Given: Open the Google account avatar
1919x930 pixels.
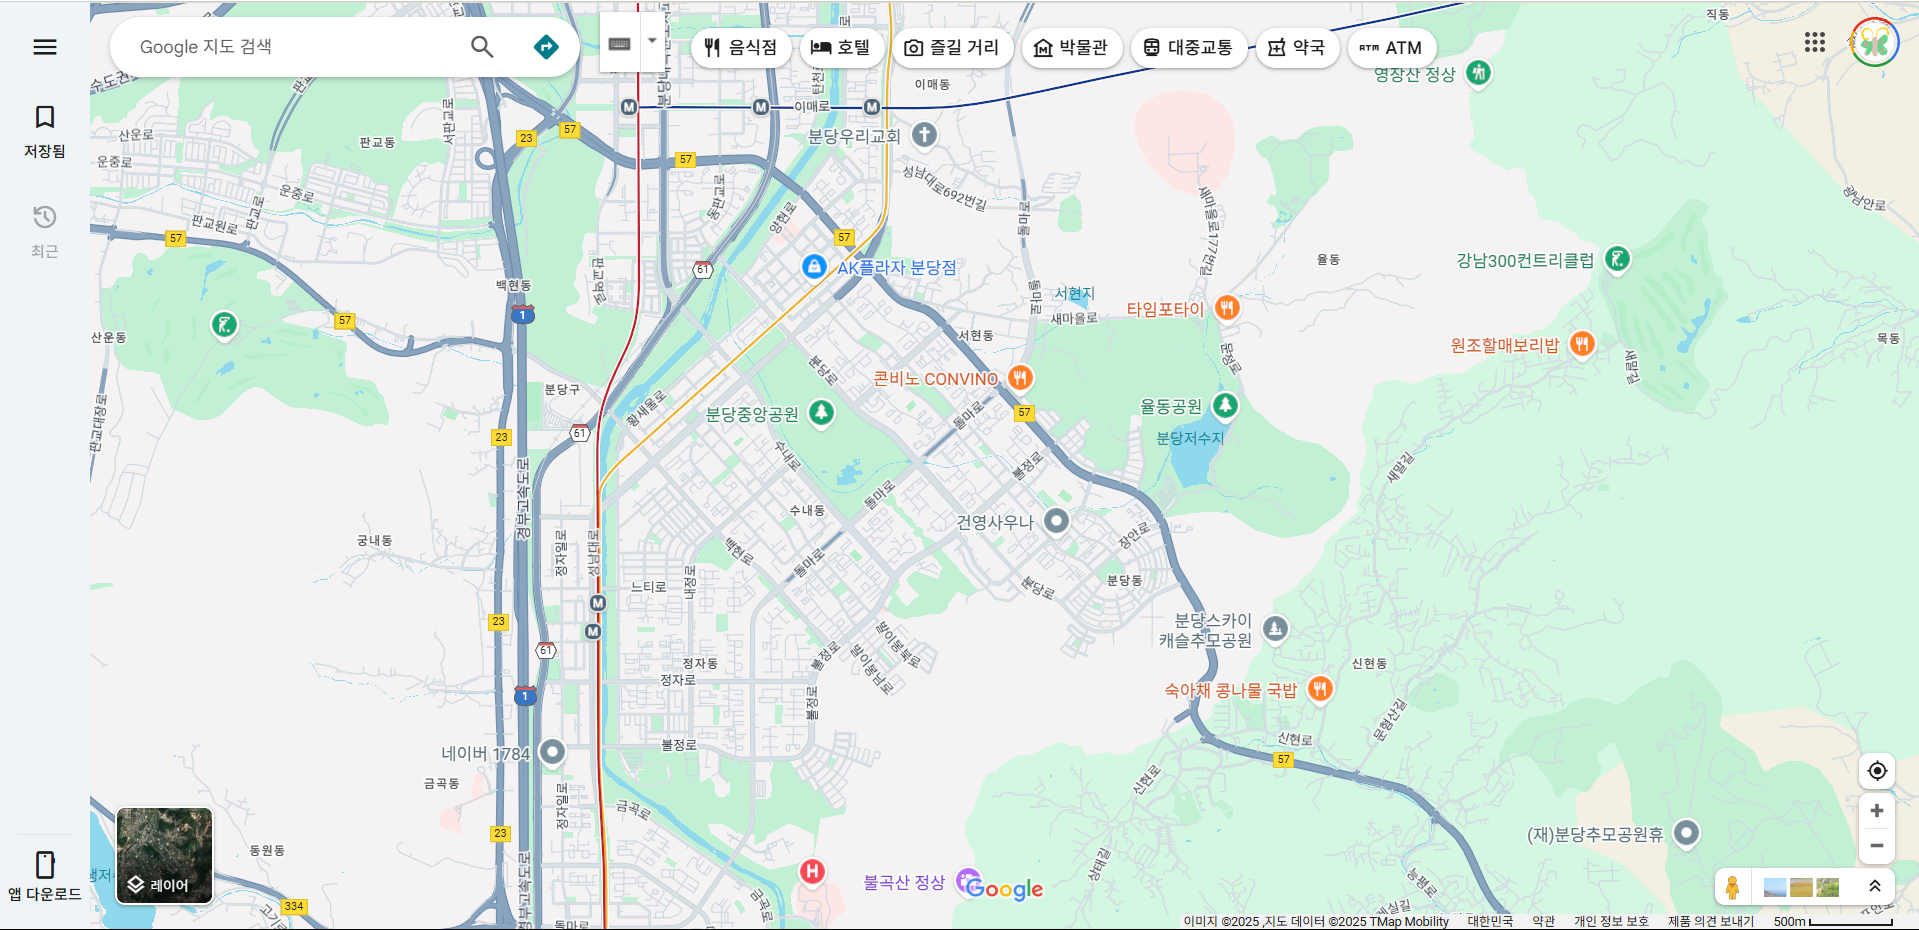Looking at the screenshot, I should 1874,42.
